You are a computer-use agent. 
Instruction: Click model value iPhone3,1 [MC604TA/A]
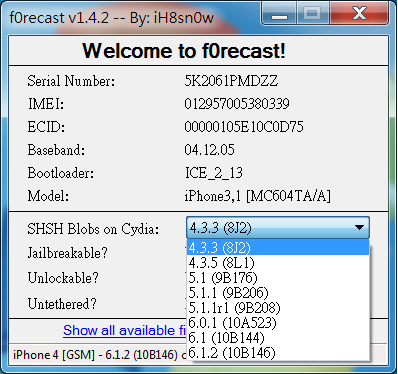(x=257, y=196)
